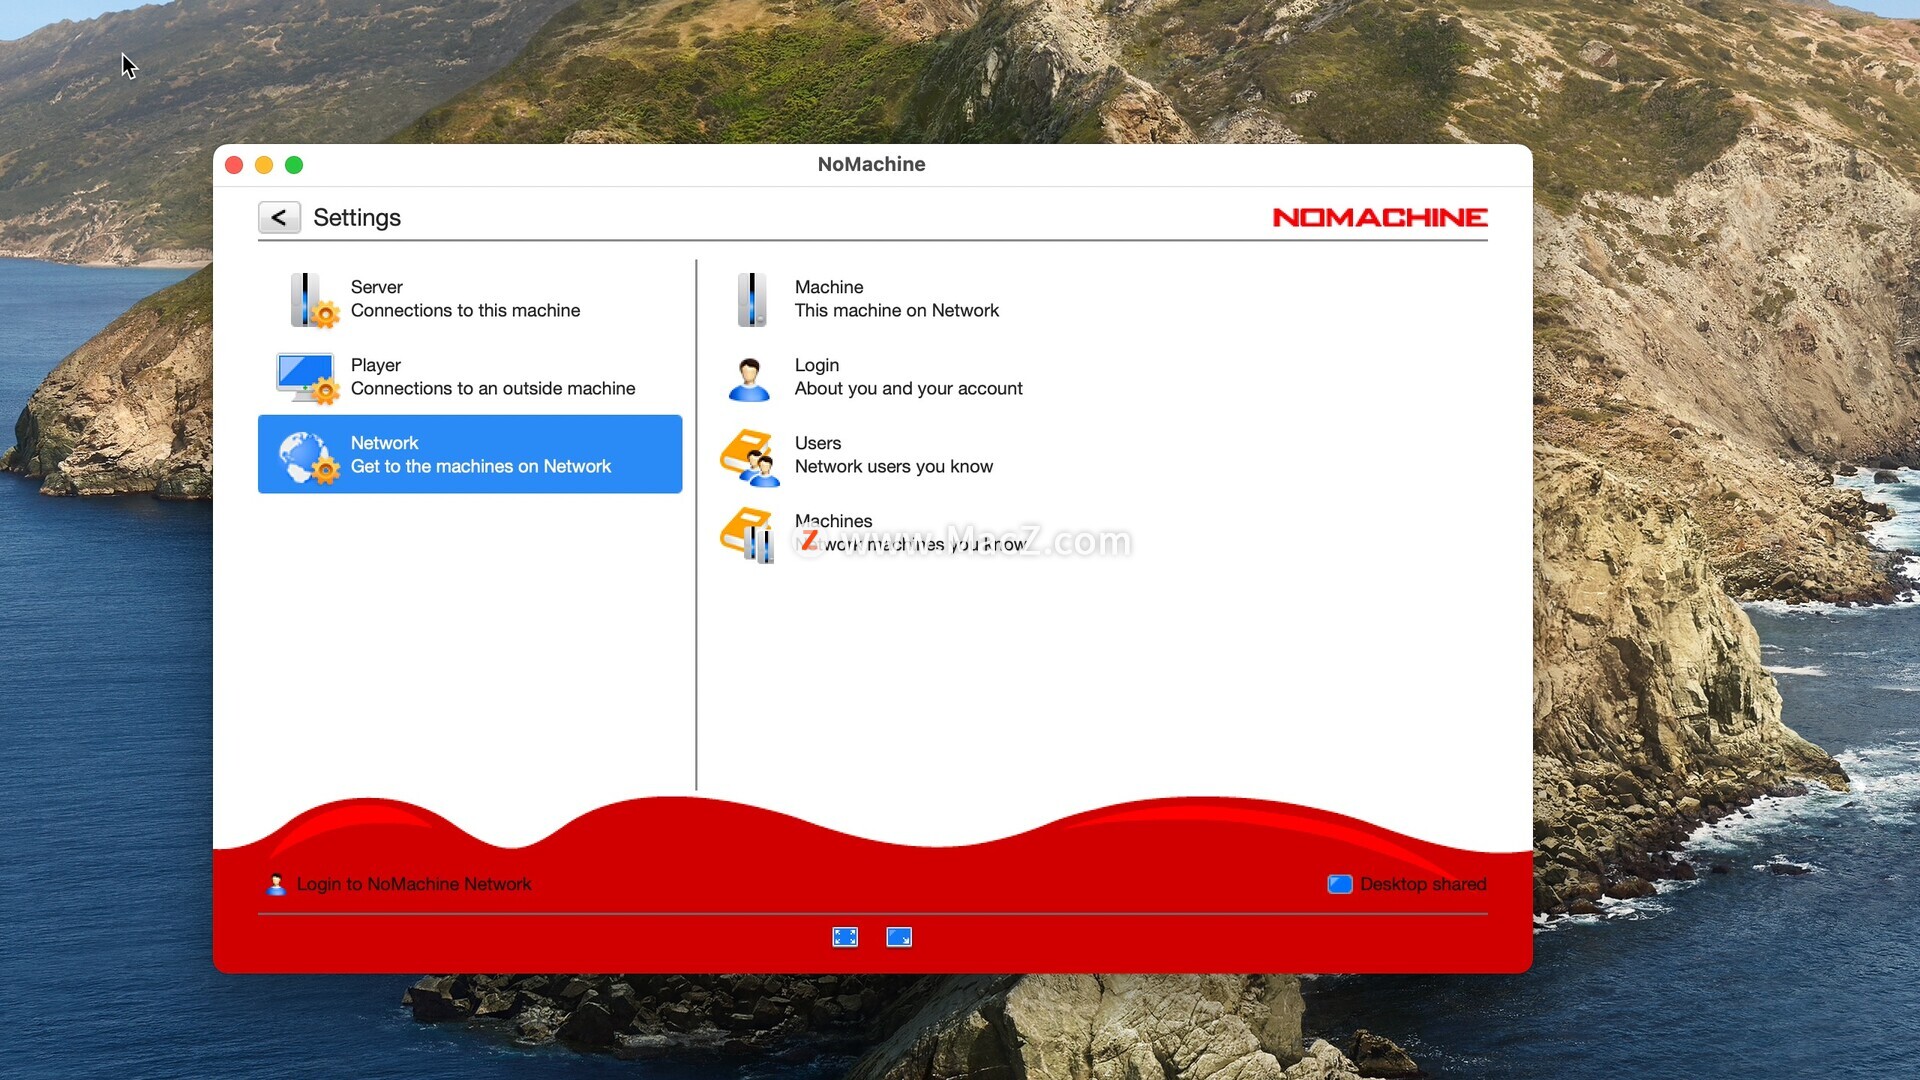Minimize the window using the yellow button

point(264,165)
